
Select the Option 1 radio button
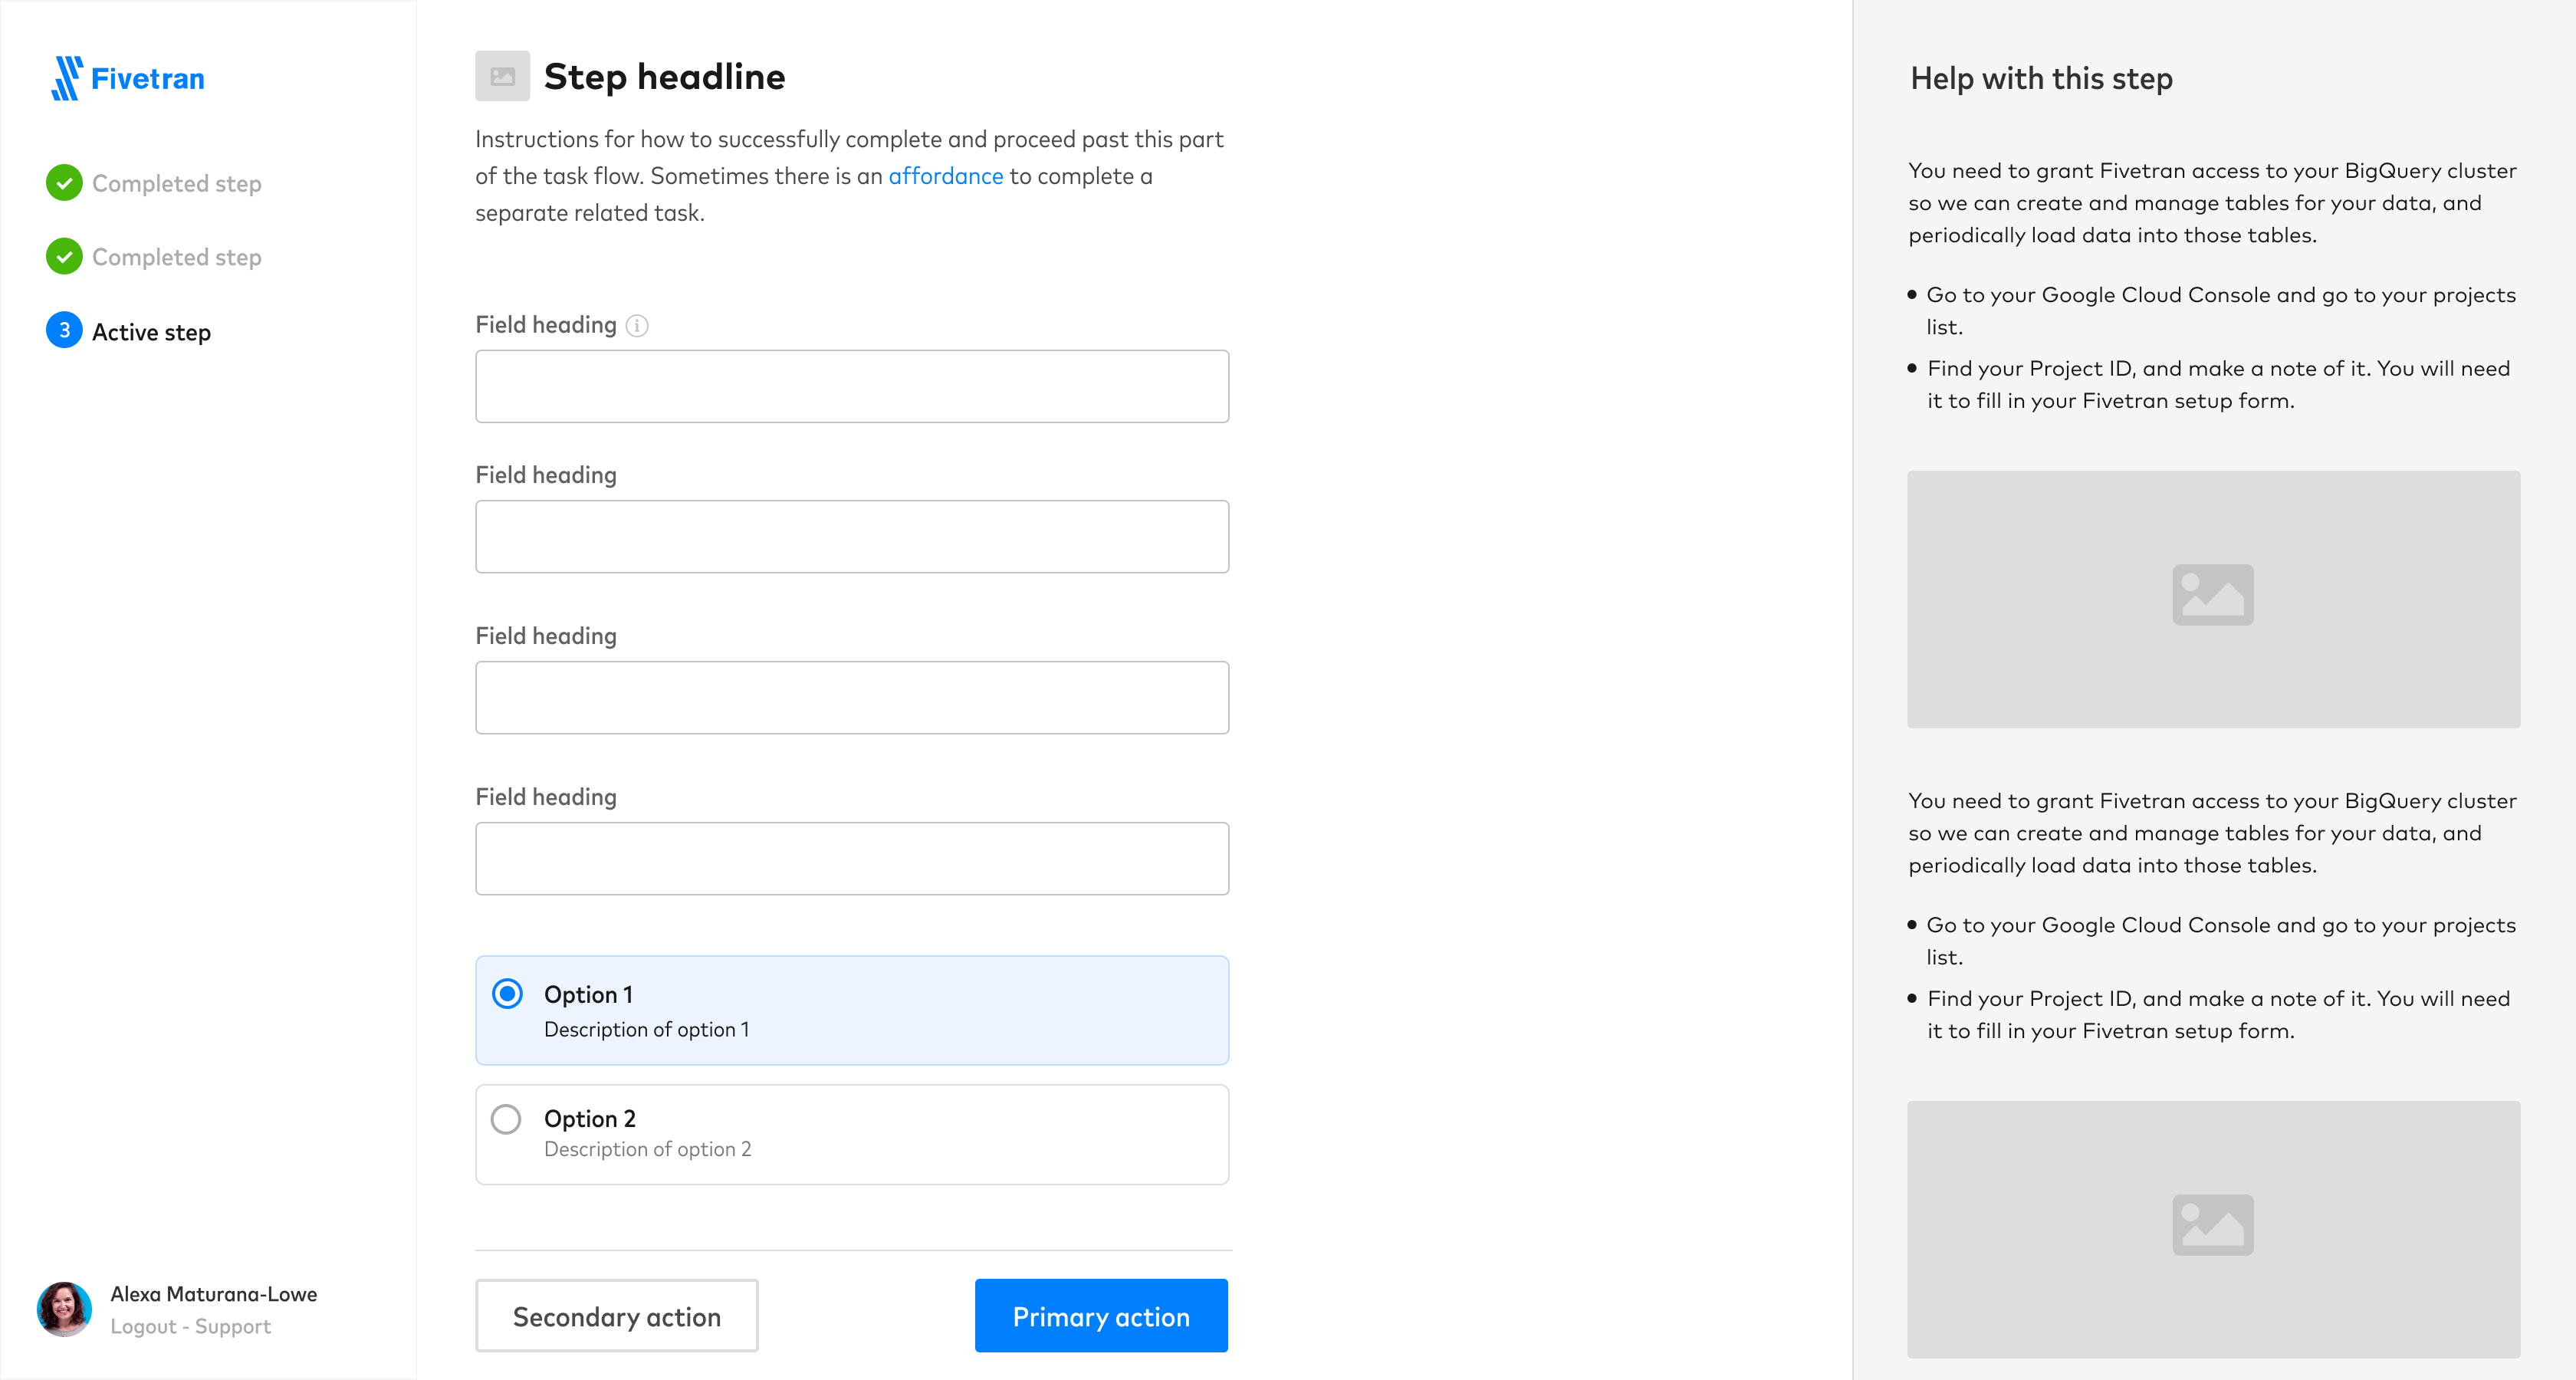[x=507, y=994]
